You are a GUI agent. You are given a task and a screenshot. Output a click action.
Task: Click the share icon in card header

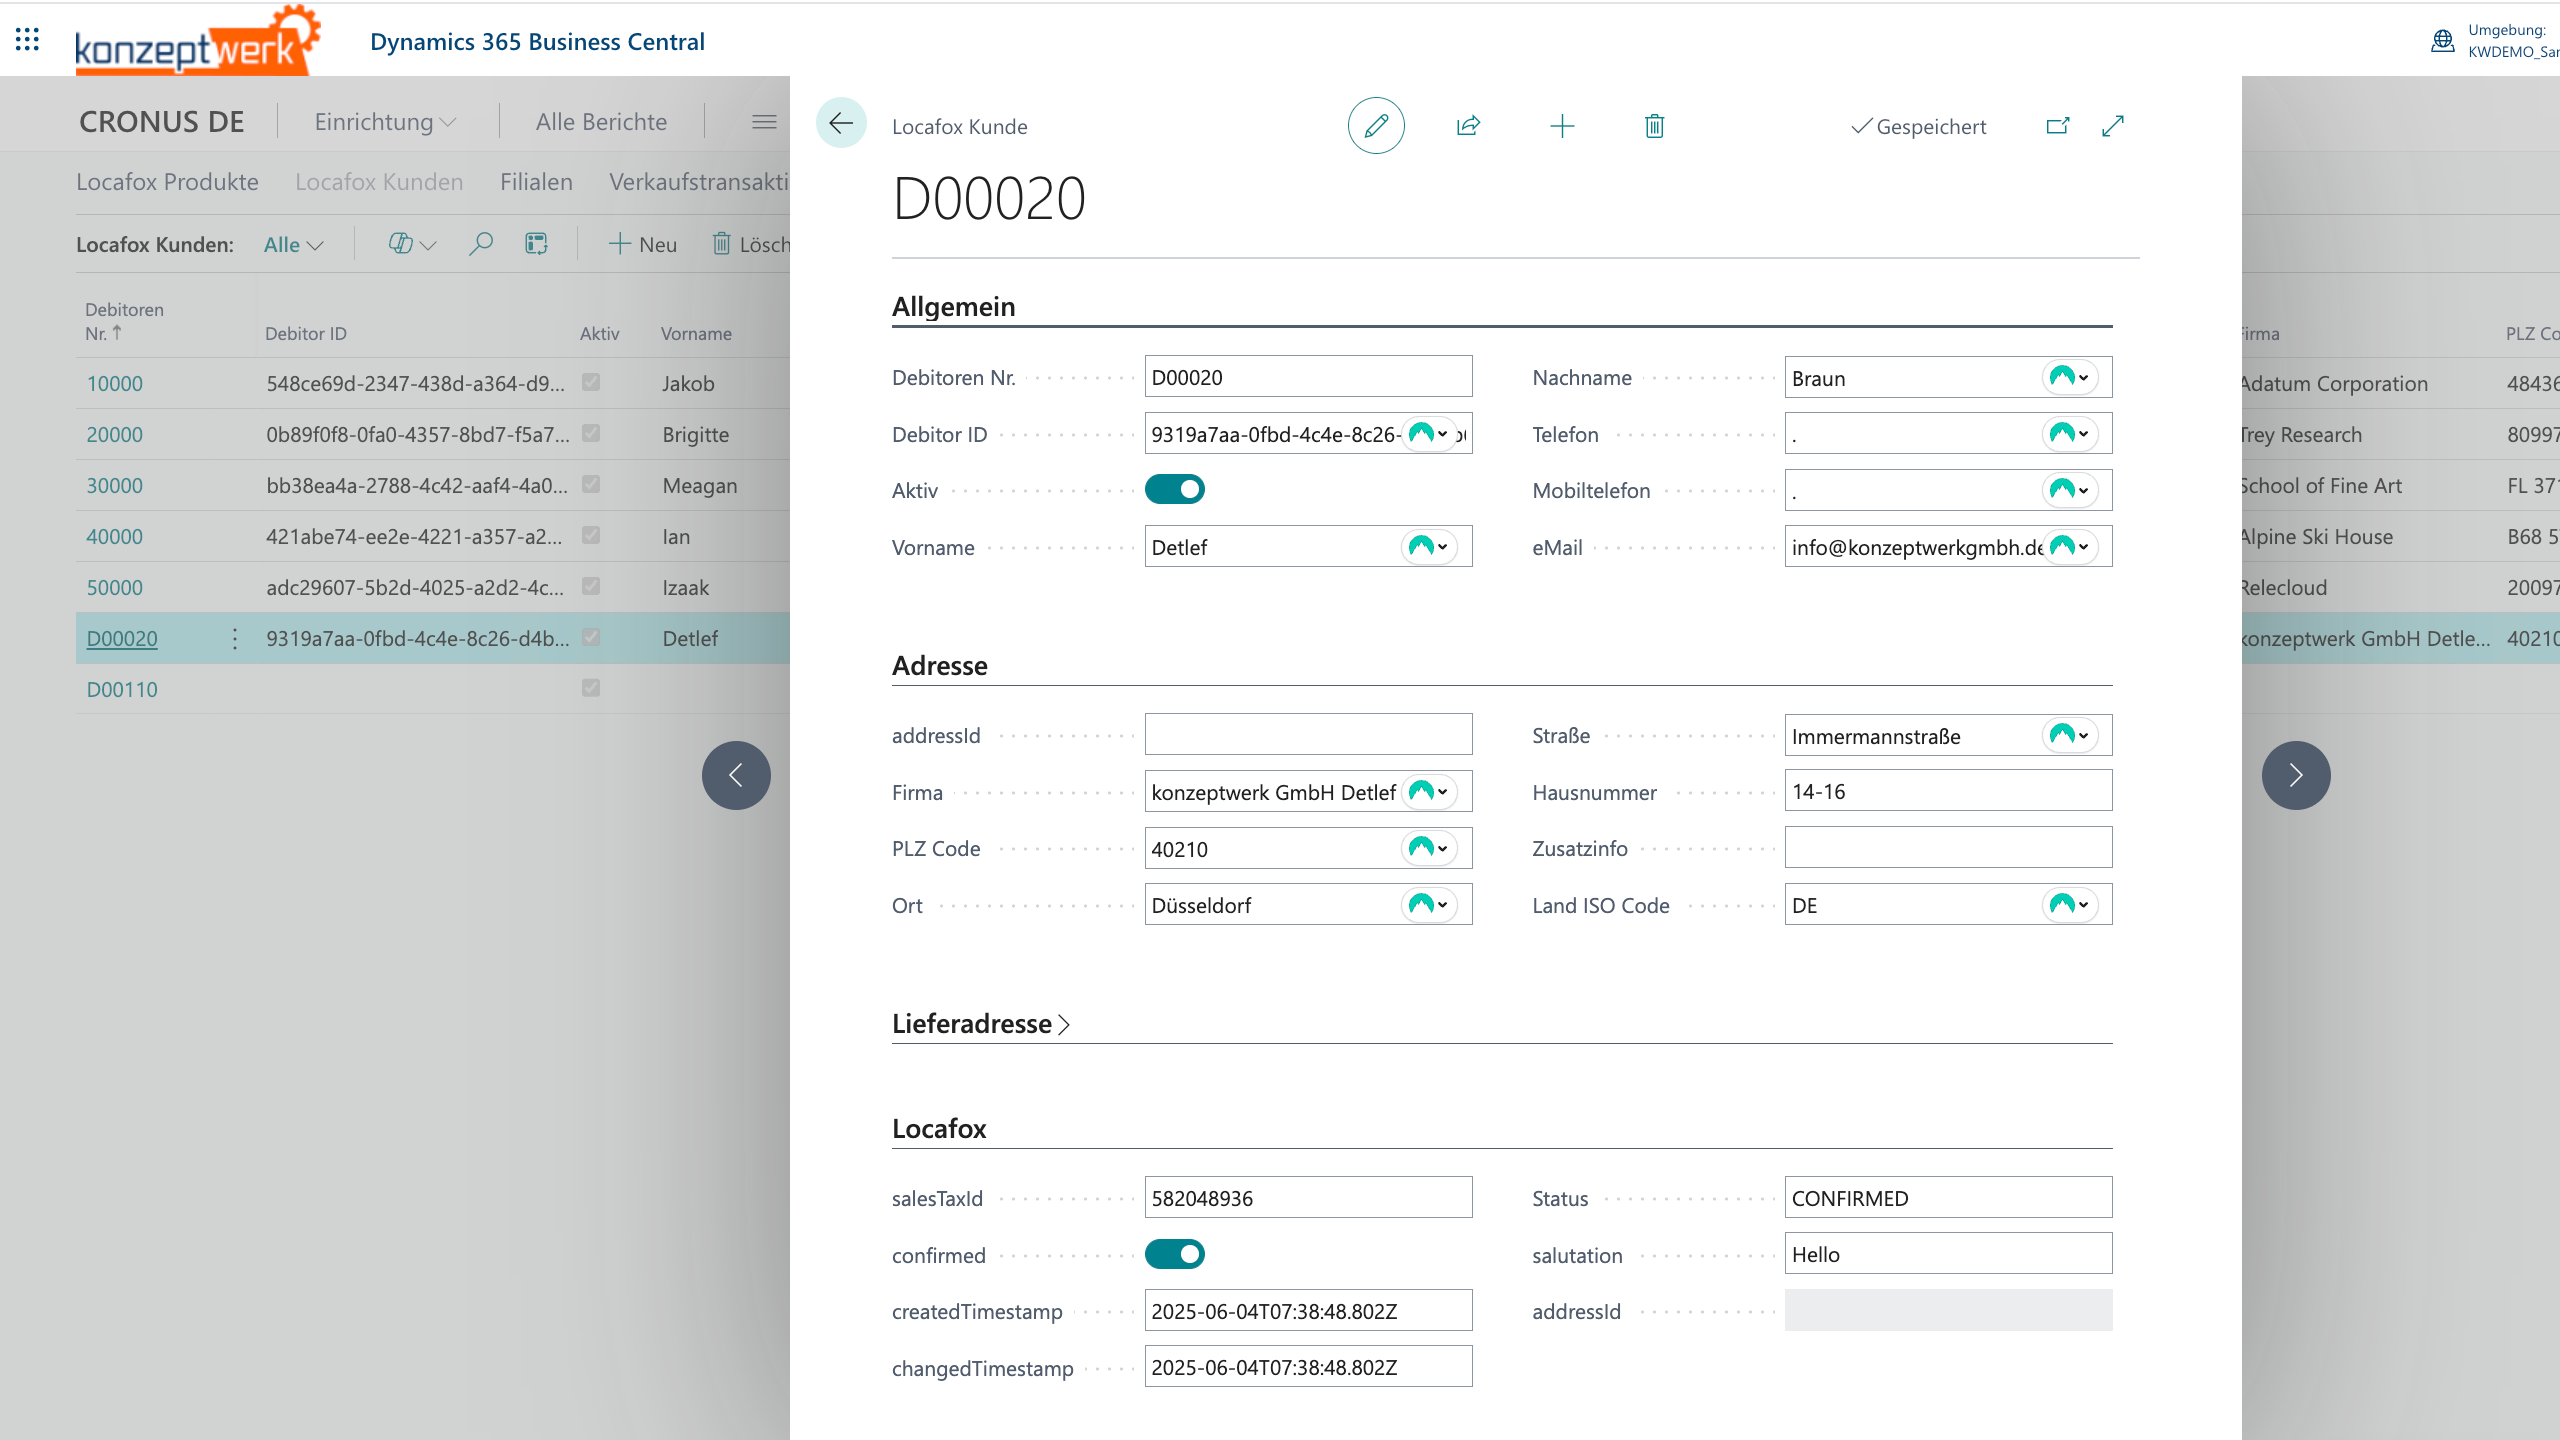click(x=1468, y=126)
